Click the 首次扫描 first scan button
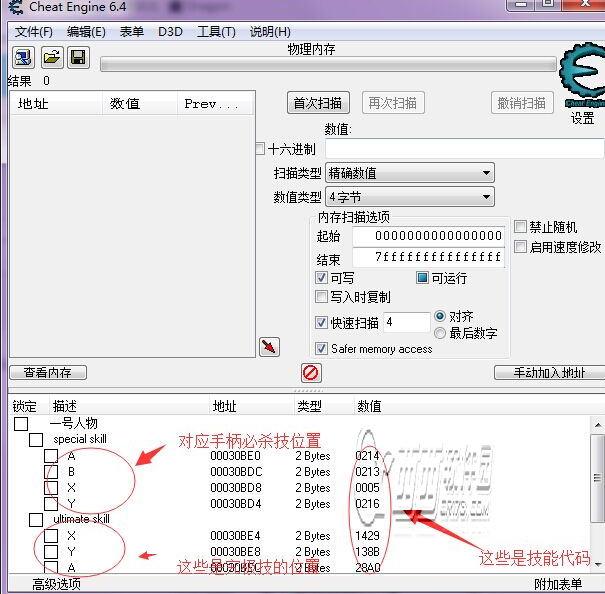Image resolution: width=605 pixels, height=594 pixels. (318, 103)
